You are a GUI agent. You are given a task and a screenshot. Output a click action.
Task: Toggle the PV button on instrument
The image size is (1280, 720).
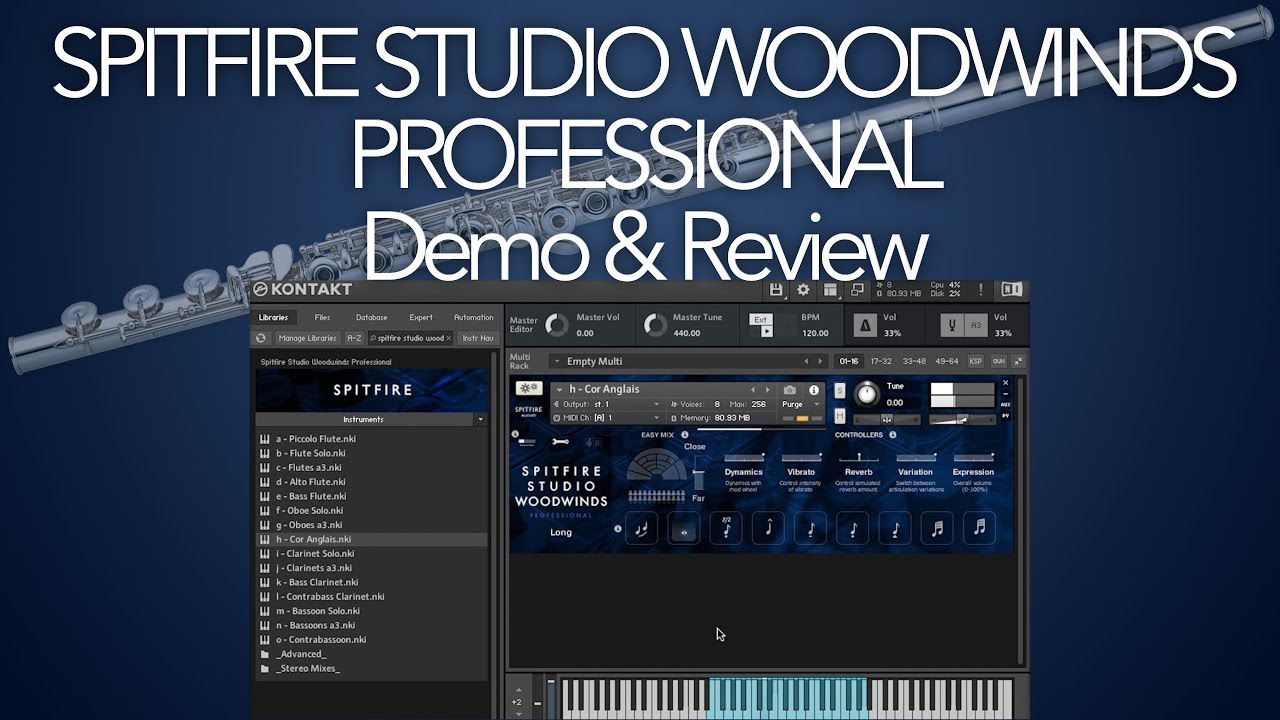[x=1006, y=414]
